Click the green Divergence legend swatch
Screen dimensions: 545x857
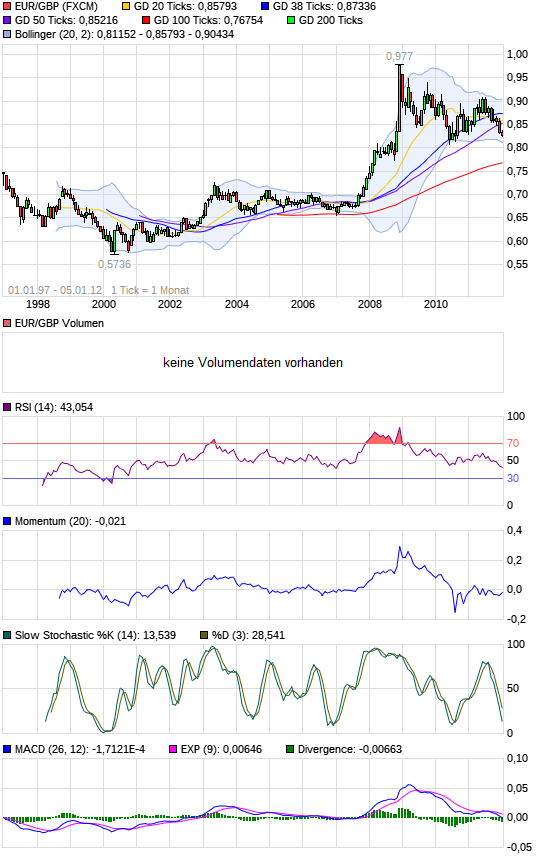tap(290, 749)
